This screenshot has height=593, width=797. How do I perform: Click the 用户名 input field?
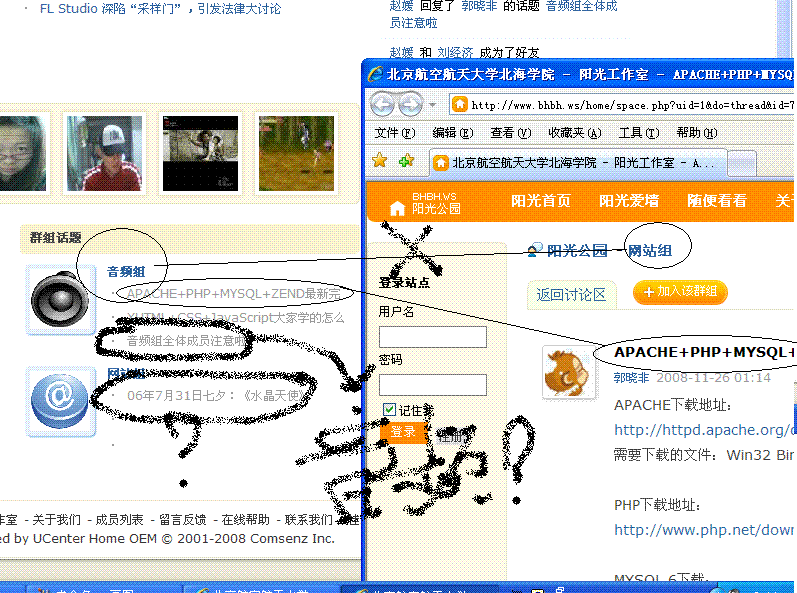433,337
